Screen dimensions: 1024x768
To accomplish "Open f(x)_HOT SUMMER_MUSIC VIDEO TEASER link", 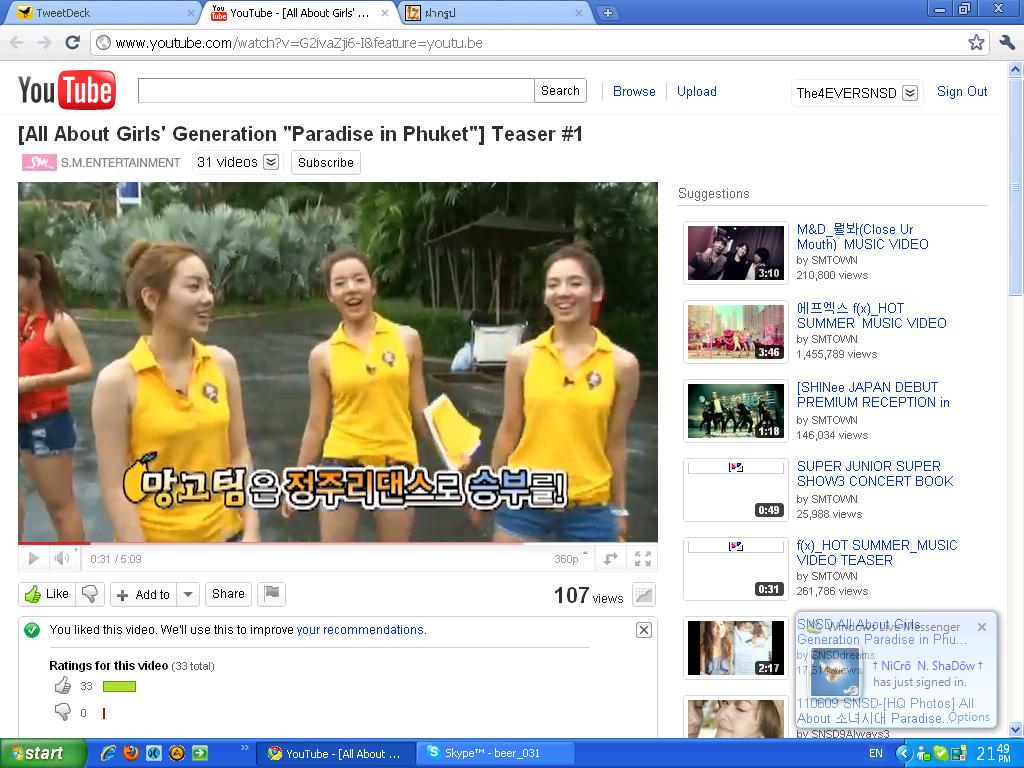I will click(x=877, y=552).
